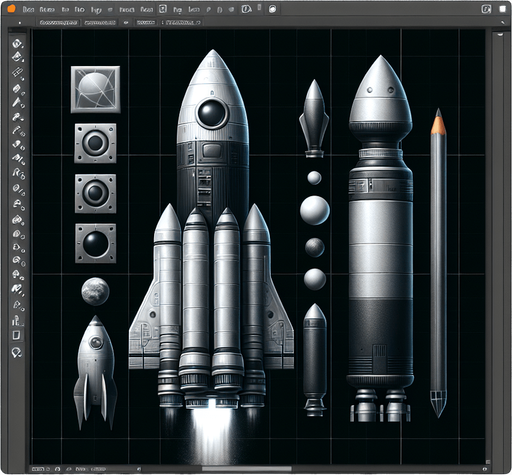Click the speech bubble icon under the tools
512x475 pixels.
16,352
